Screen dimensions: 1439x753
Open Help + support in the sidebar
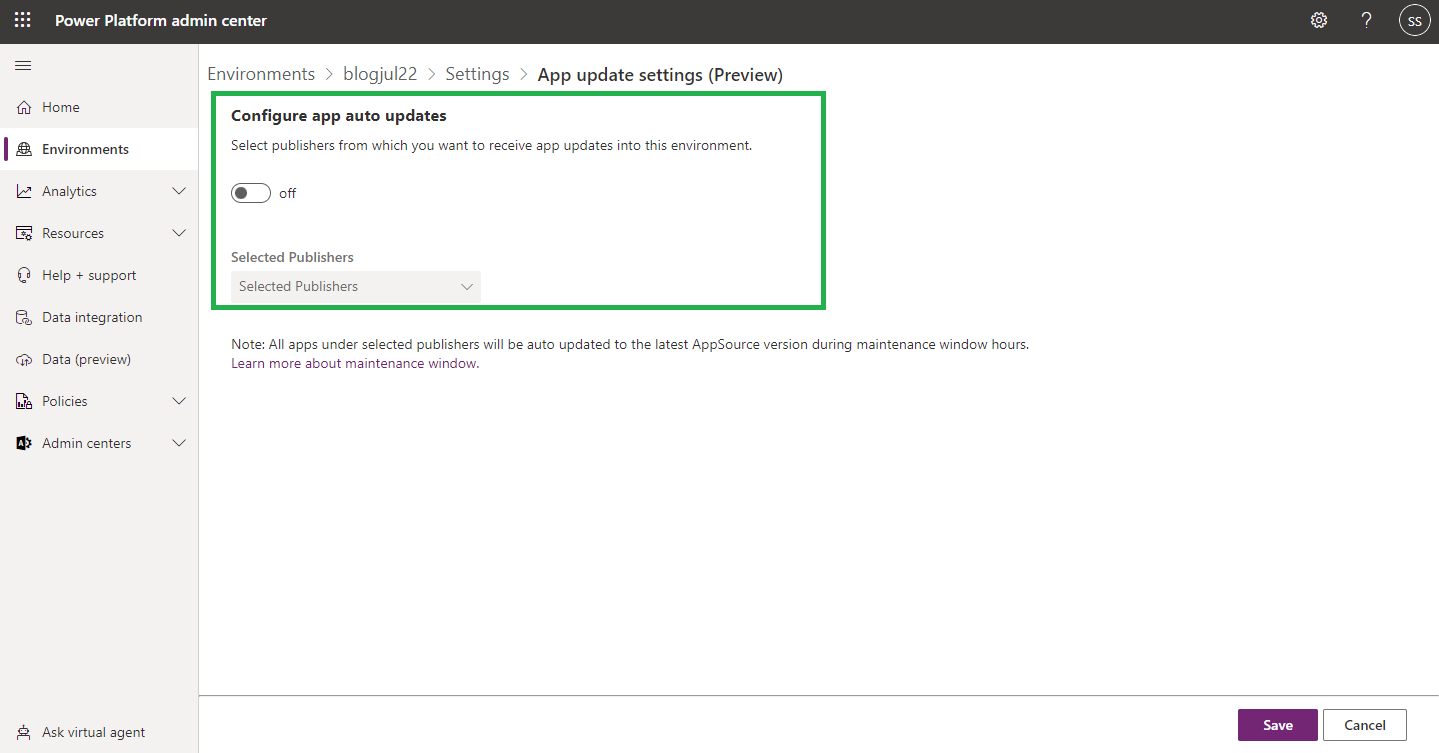pos(99,275)
